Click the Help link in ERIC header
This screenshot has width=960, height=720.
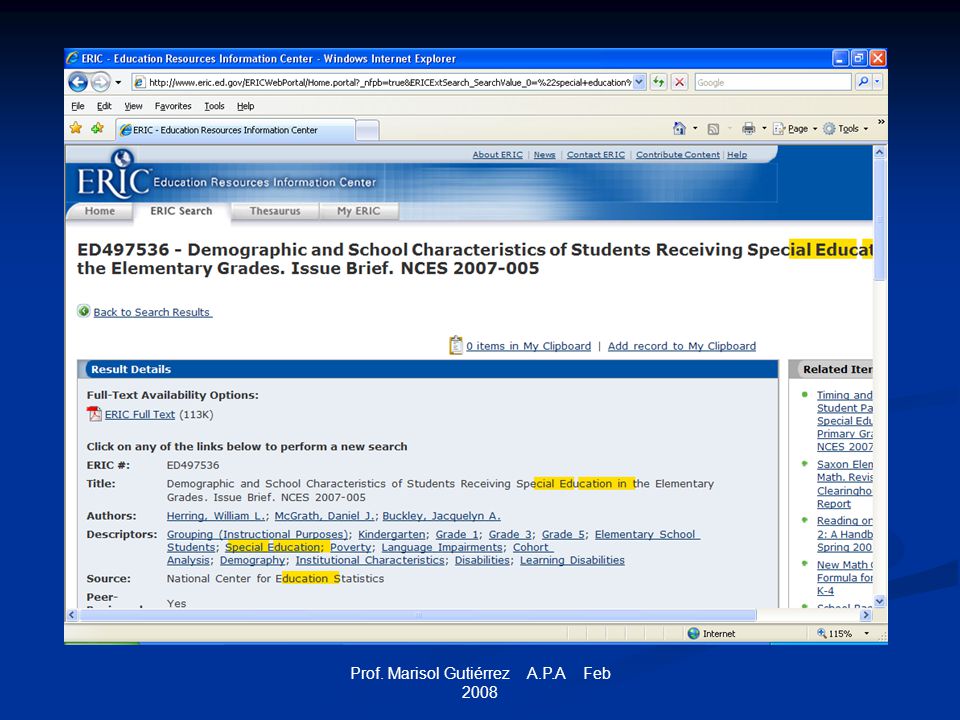[x=737, y=155]
